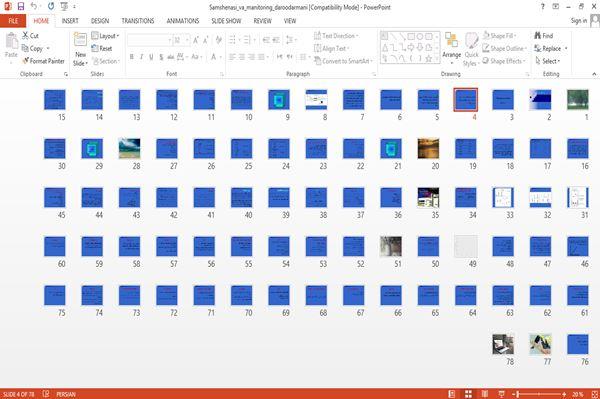Start slideshow from the quick access toolbar icon

64,7
